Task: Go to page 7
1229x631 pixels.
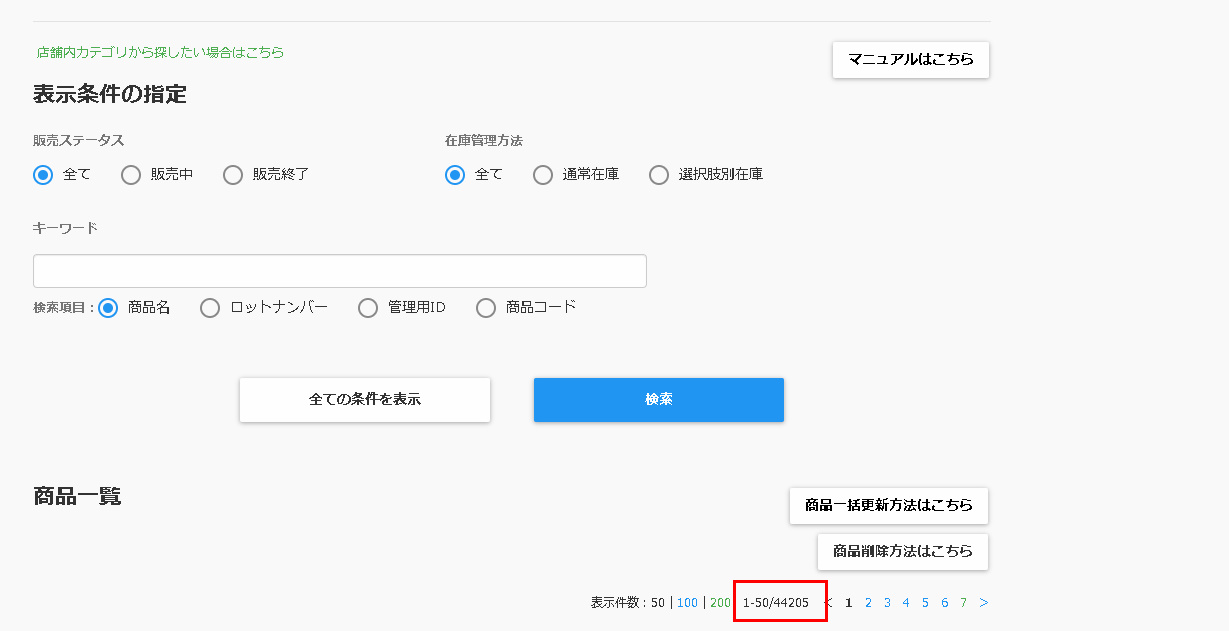Action: click(963, 603)
